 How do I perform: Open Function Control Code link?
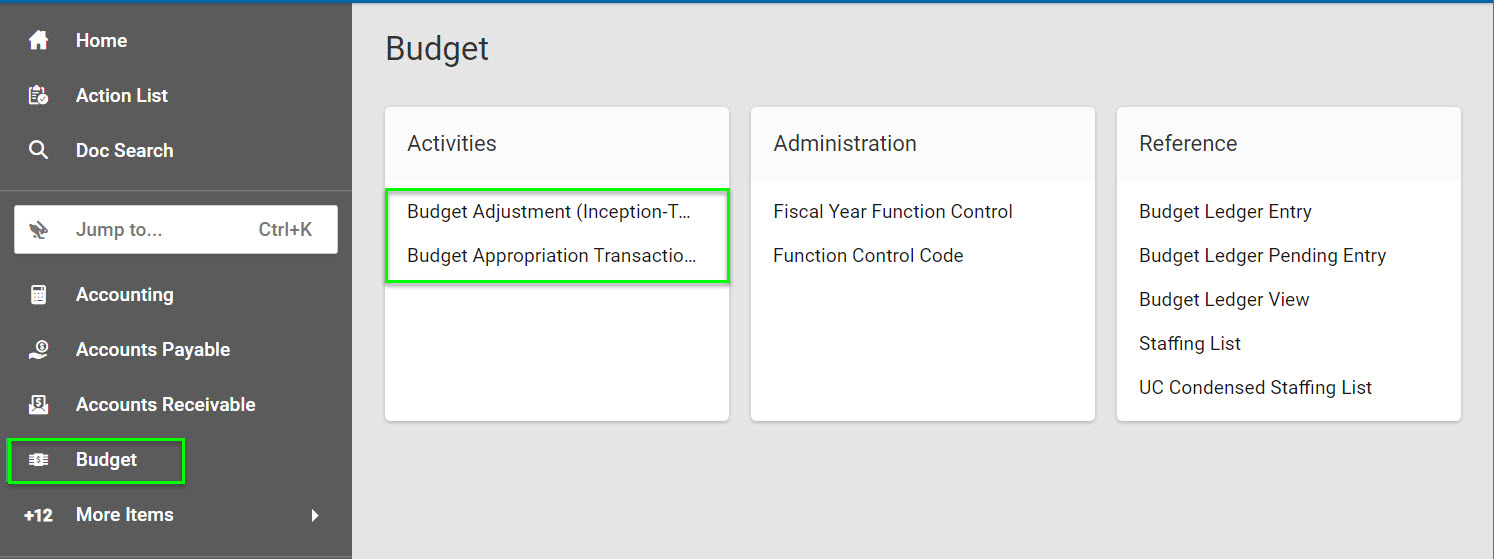tap(868, 256)
